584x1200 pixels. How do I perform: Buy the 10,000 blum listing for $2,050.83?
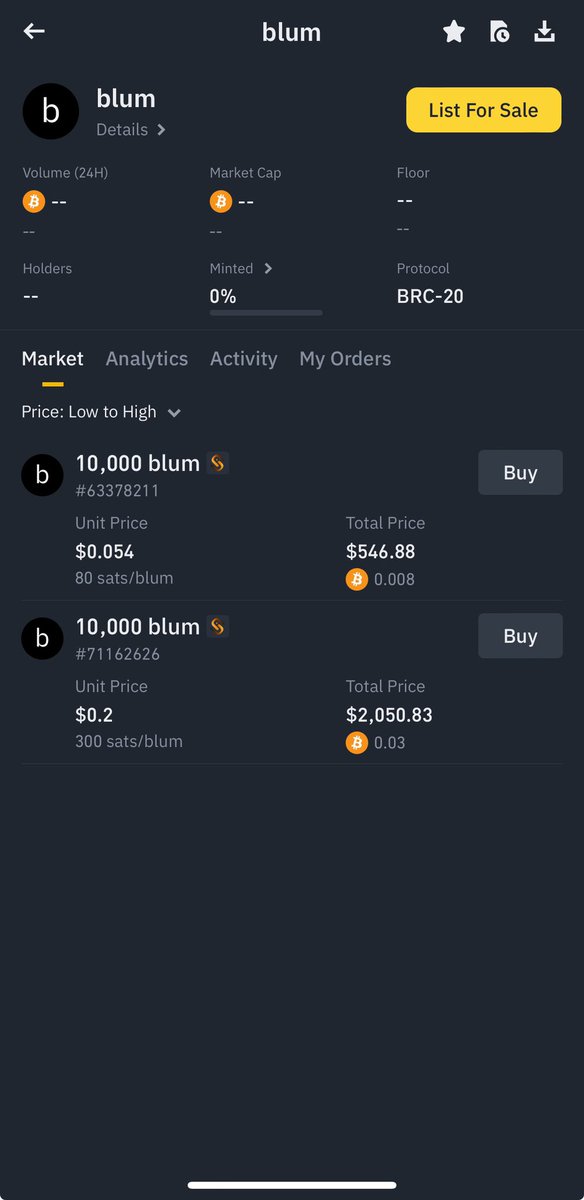[x=520, y=636]
